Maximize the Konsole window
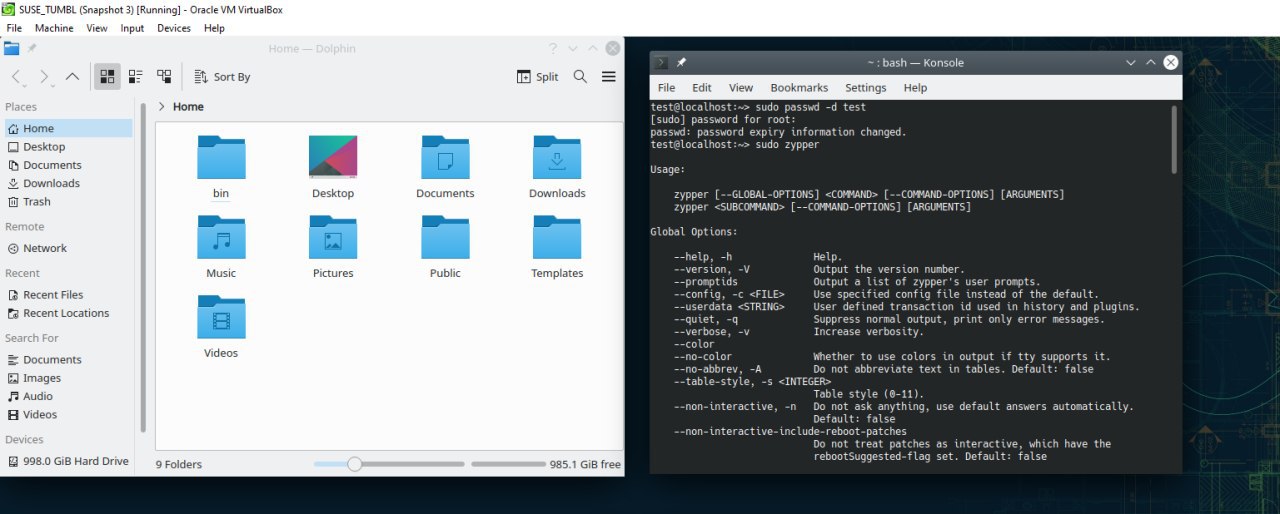Screen dimensions: 1280x514 click(x=1151, y=62)
